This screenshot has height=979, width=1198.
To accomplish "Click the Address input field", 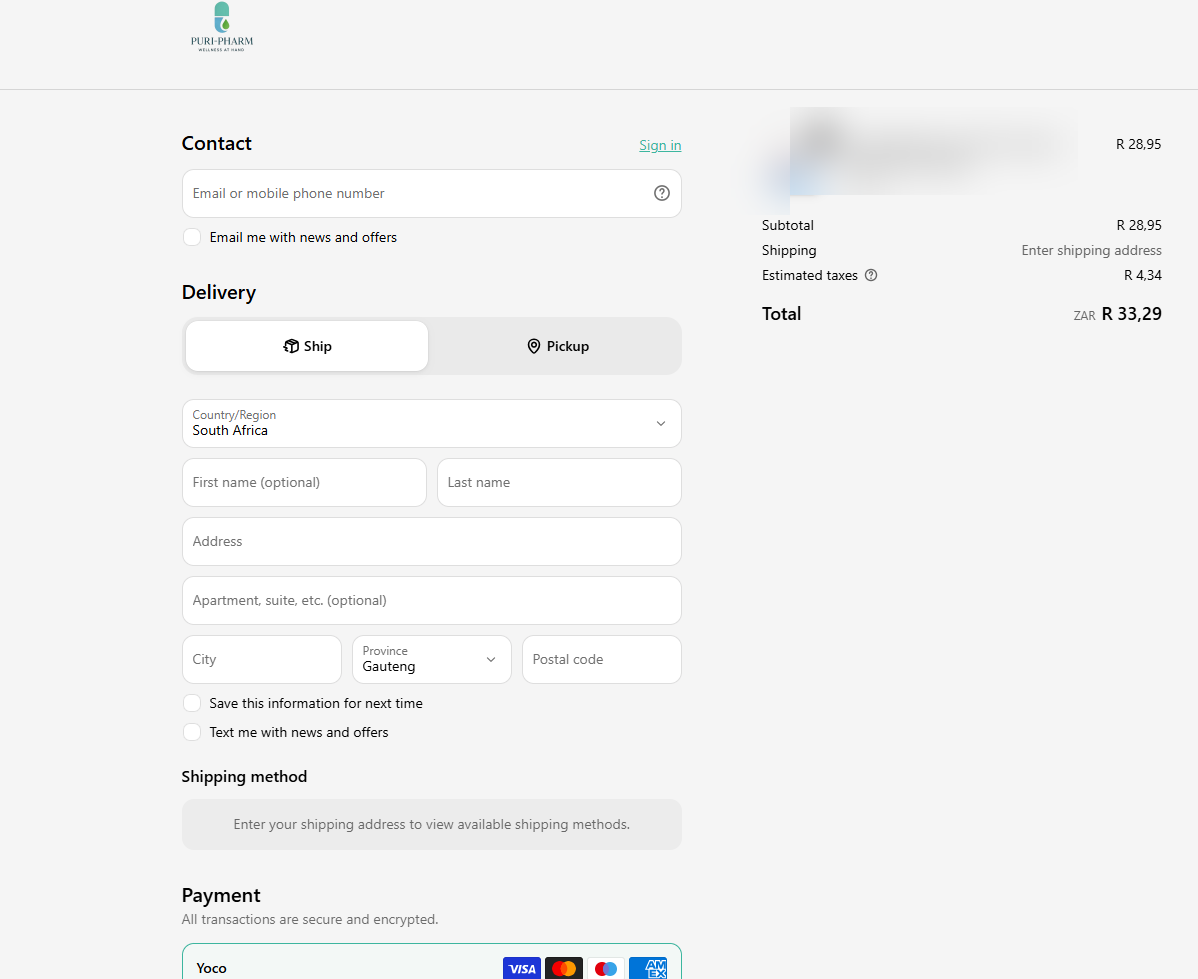I will 432,542.
